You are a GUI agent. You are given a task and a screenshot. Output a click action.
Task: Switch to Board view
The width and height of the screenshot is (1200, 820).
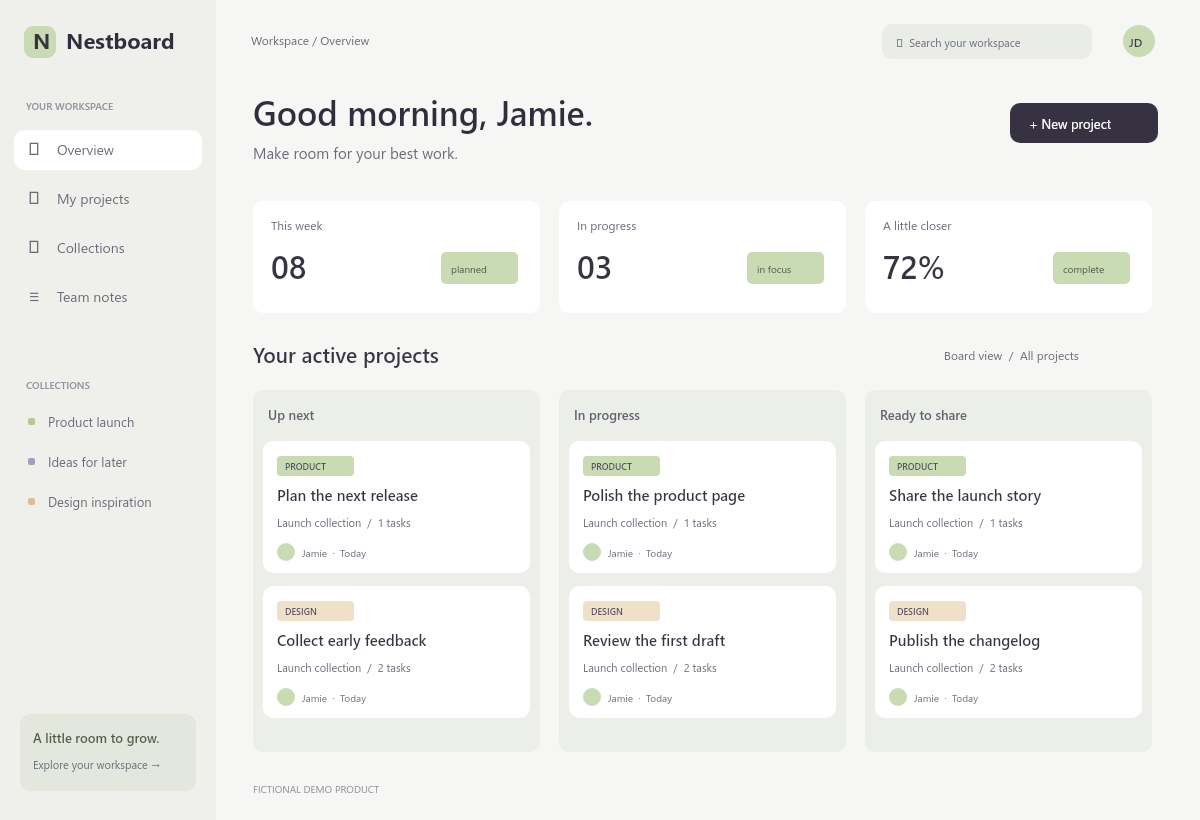point(973,356)
